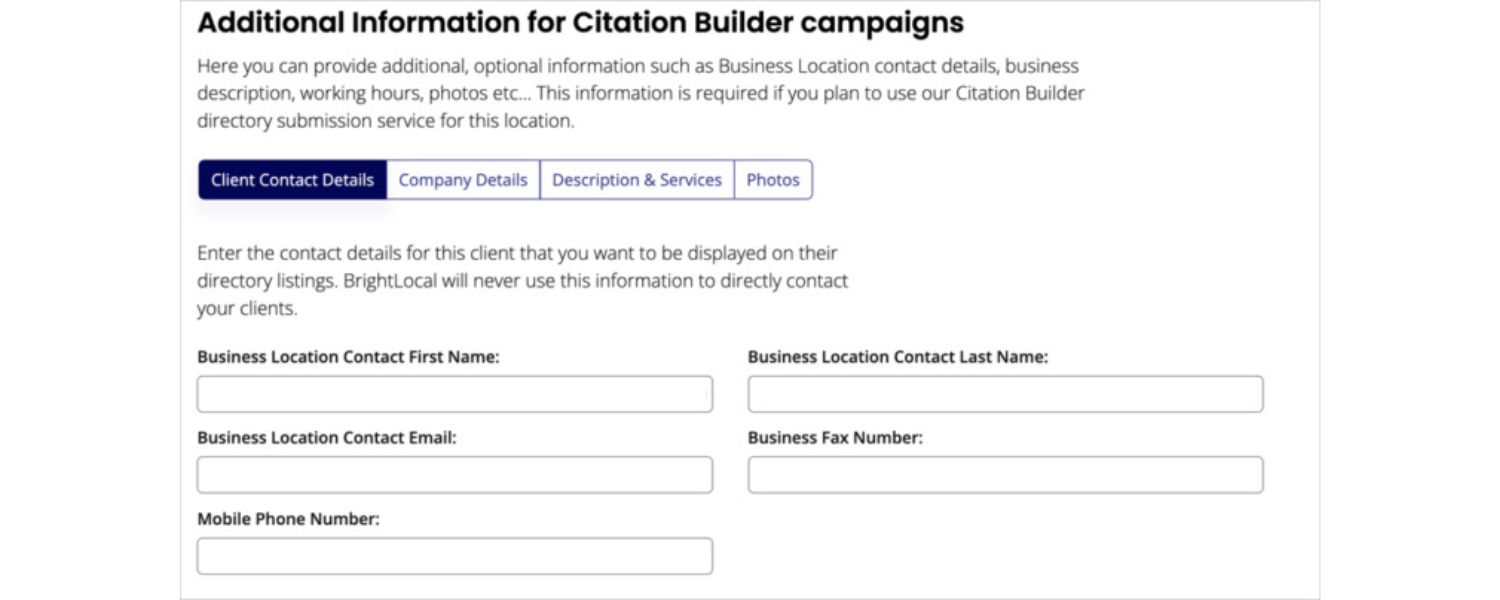Click the Business Location Contact Last Name label
This screenshot has width=1500, height=600.
pos(898,356)
